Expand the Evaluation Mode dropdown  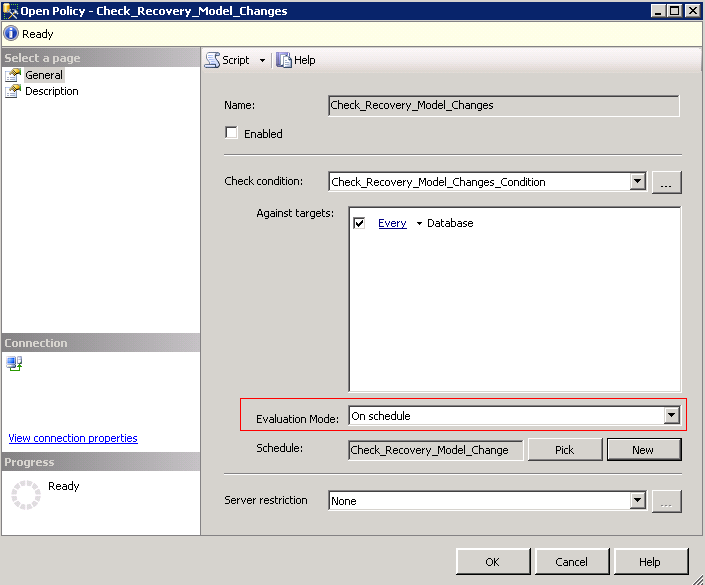point(671,416)
